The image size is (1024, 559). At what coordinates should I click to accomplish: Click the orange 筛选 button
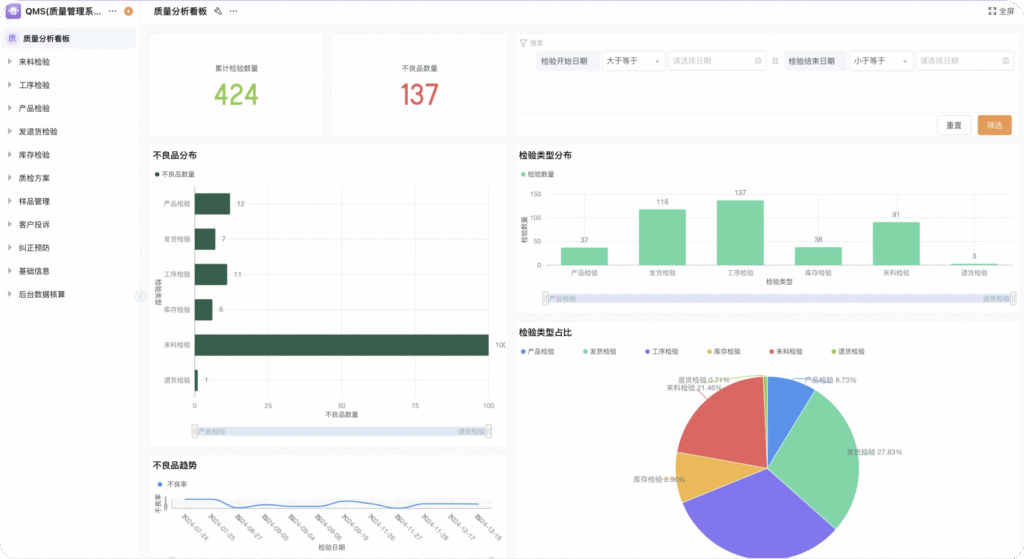[x=994, y=125]
